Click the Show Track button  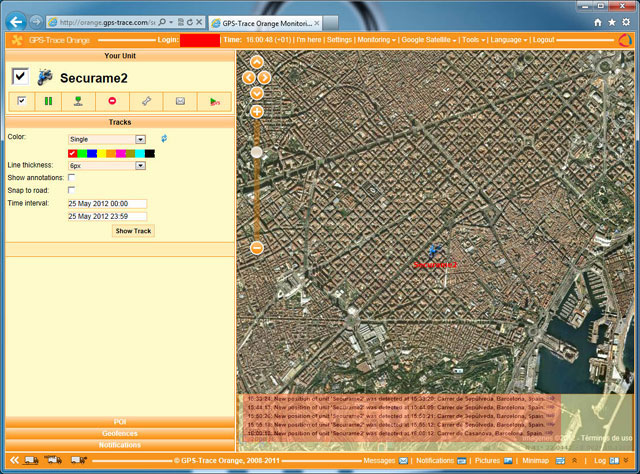pos(133,231)
